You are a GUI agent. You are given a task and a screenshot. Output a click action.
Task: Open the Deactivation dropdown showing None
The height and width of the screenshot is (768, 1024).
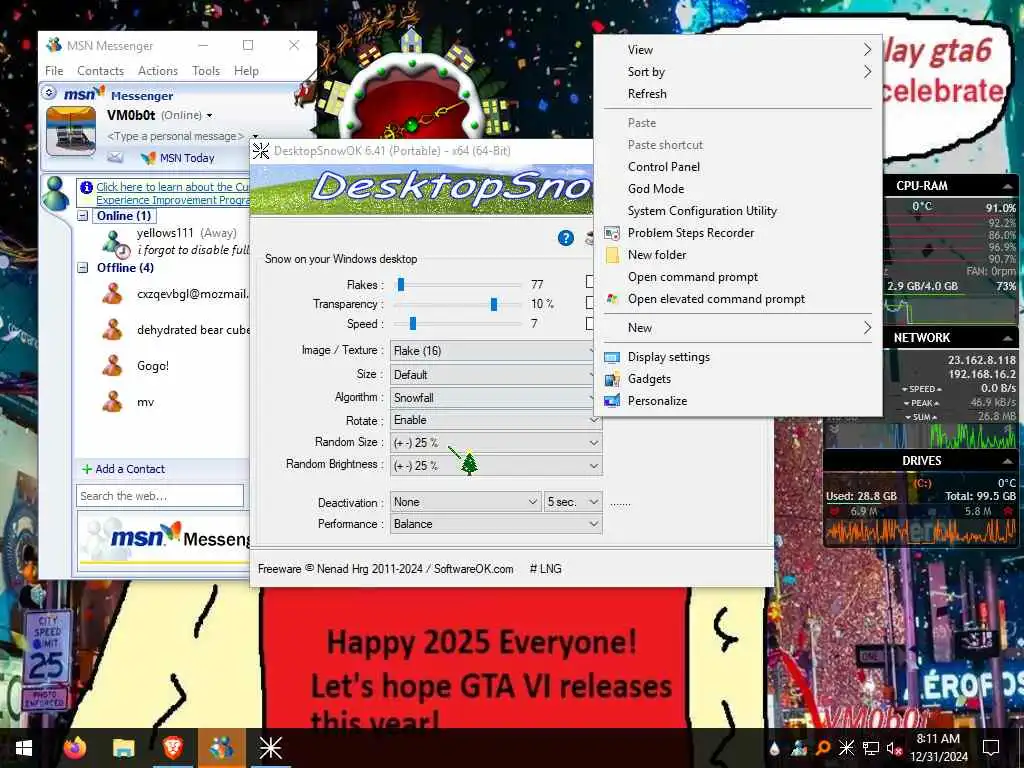tap(466, 502)
